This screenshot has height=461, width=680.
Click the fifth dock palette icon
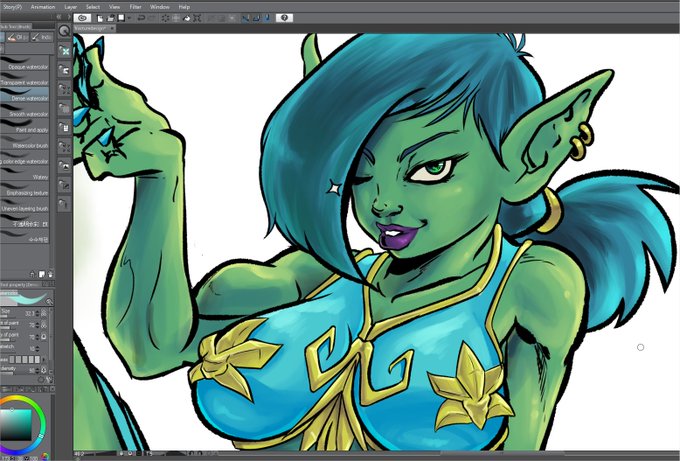[65, 128]
